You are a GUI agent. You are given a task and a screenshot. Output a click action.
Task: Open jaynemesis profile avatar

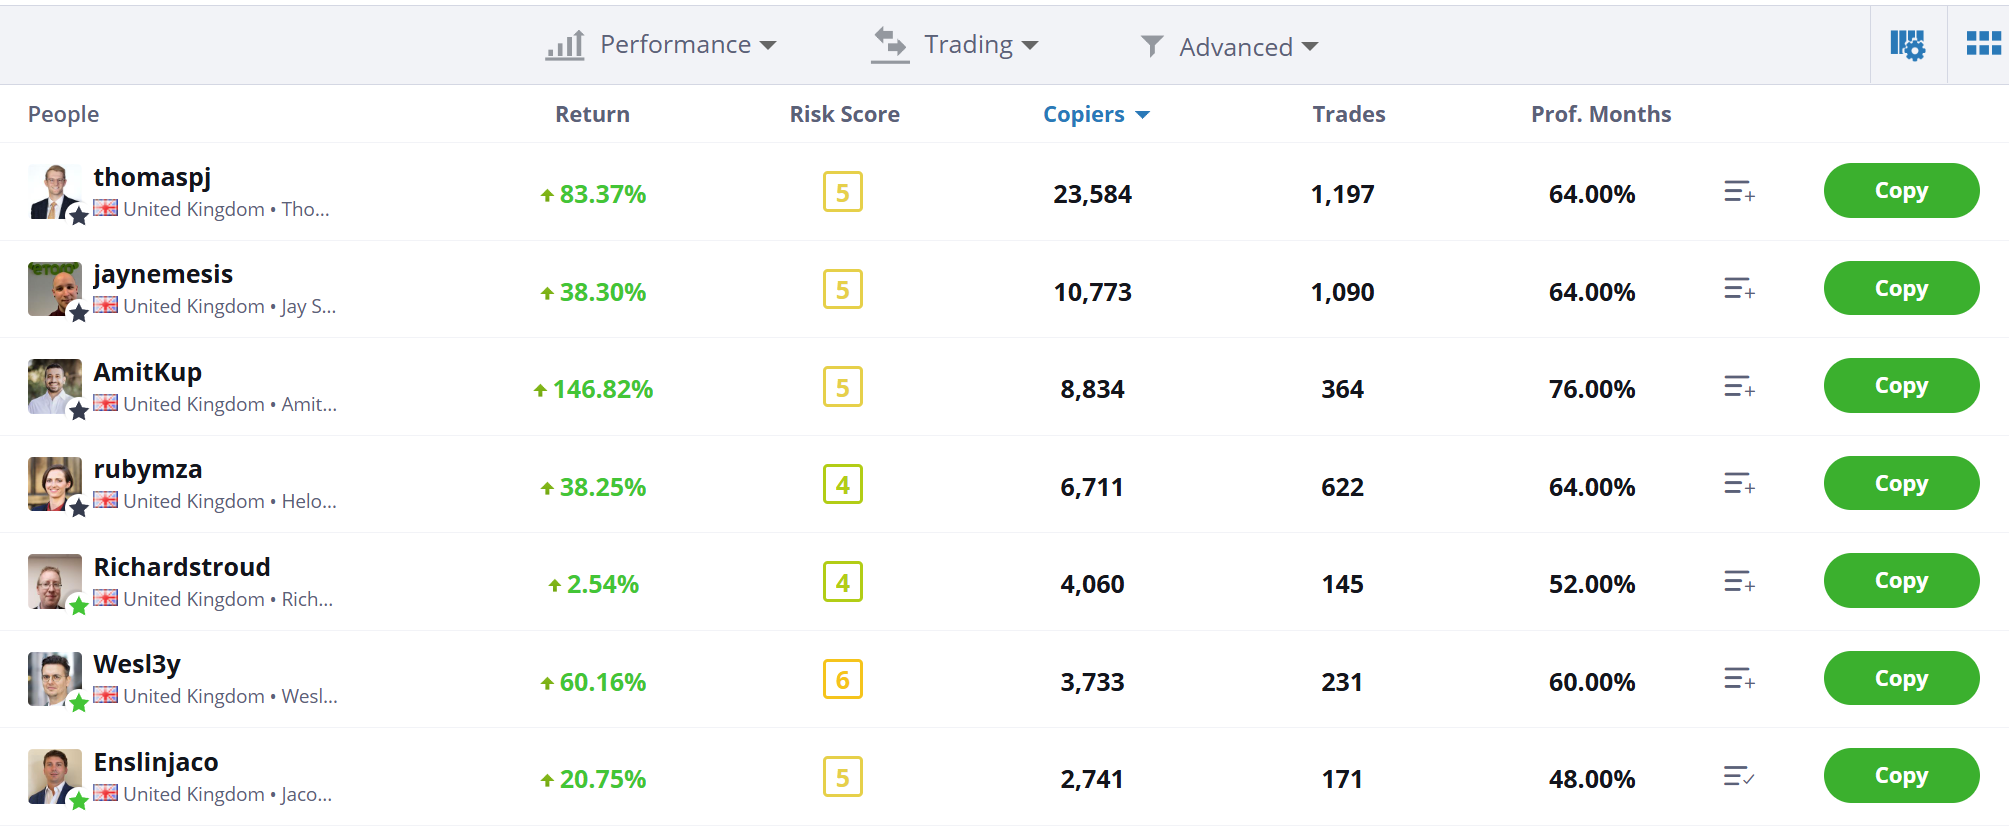pyautogui.click(x=54, y=289)
